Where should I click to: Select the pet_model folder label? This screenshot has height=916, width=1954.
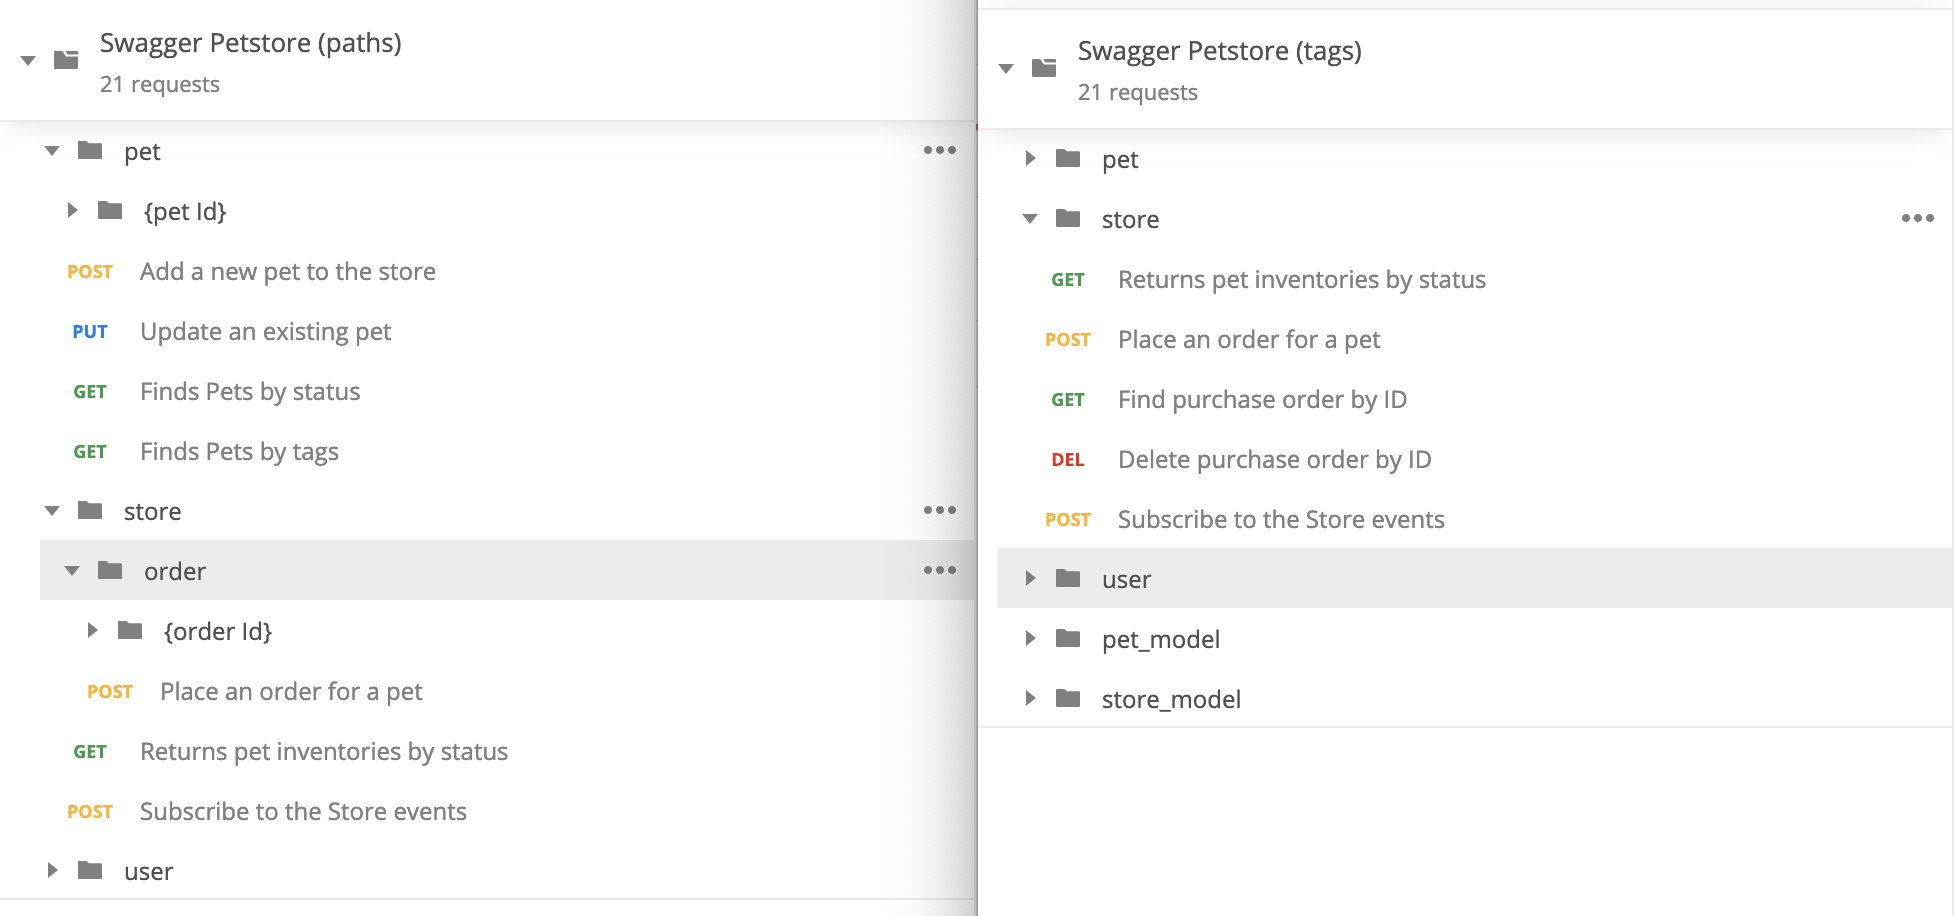coord(1161,640)
